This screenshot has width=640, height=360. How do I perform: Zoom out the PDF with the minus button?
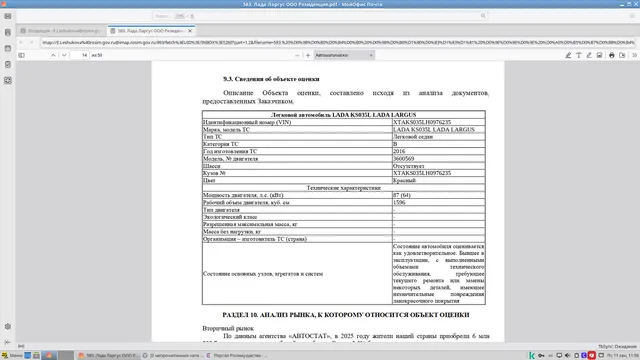(297, 55)
